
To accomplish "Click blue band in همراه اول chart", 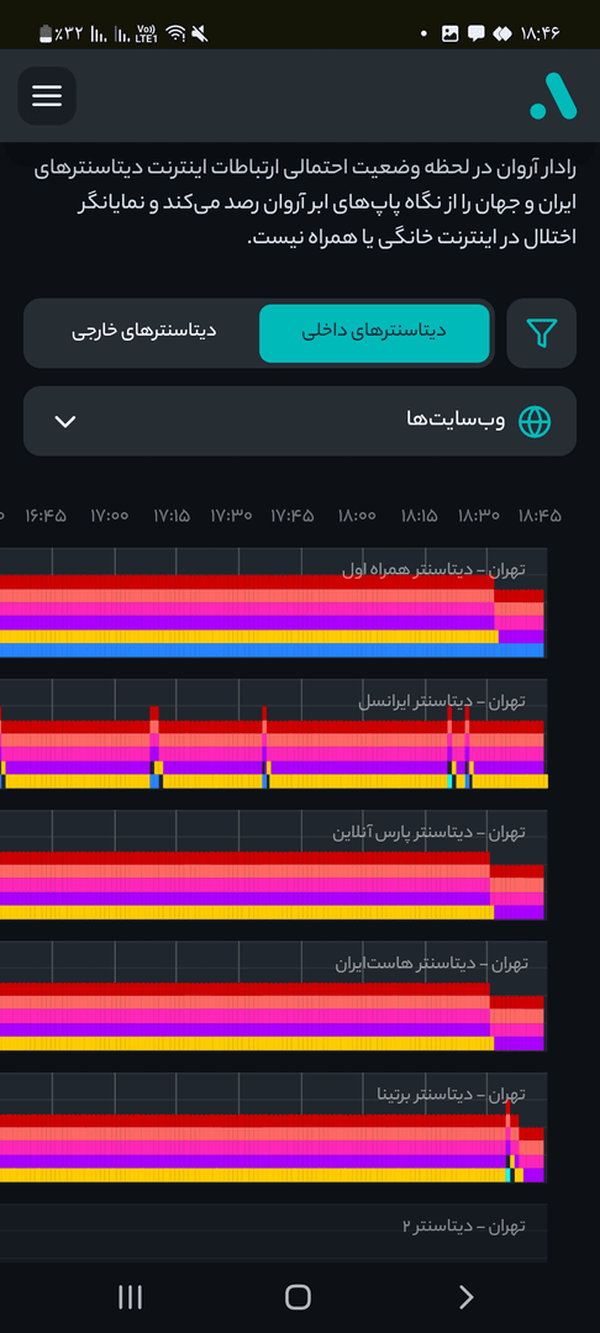I will point(272,650).
